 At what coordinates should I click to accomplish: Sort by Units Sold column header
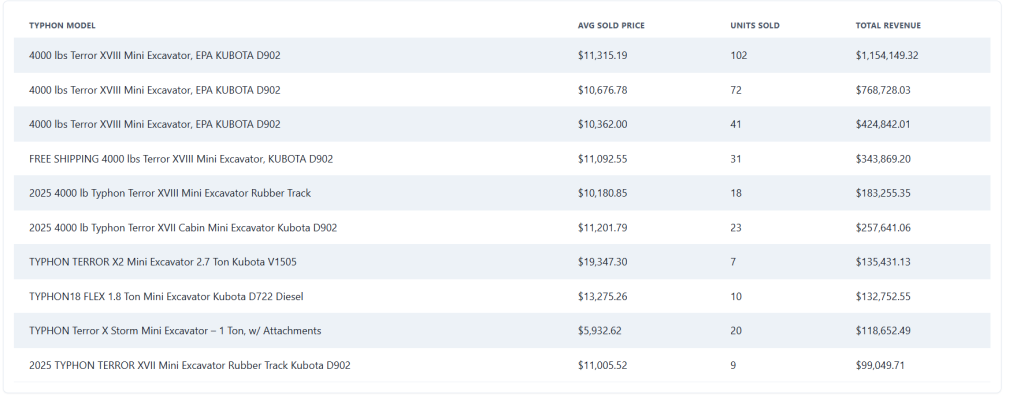[x=754, y=25]
